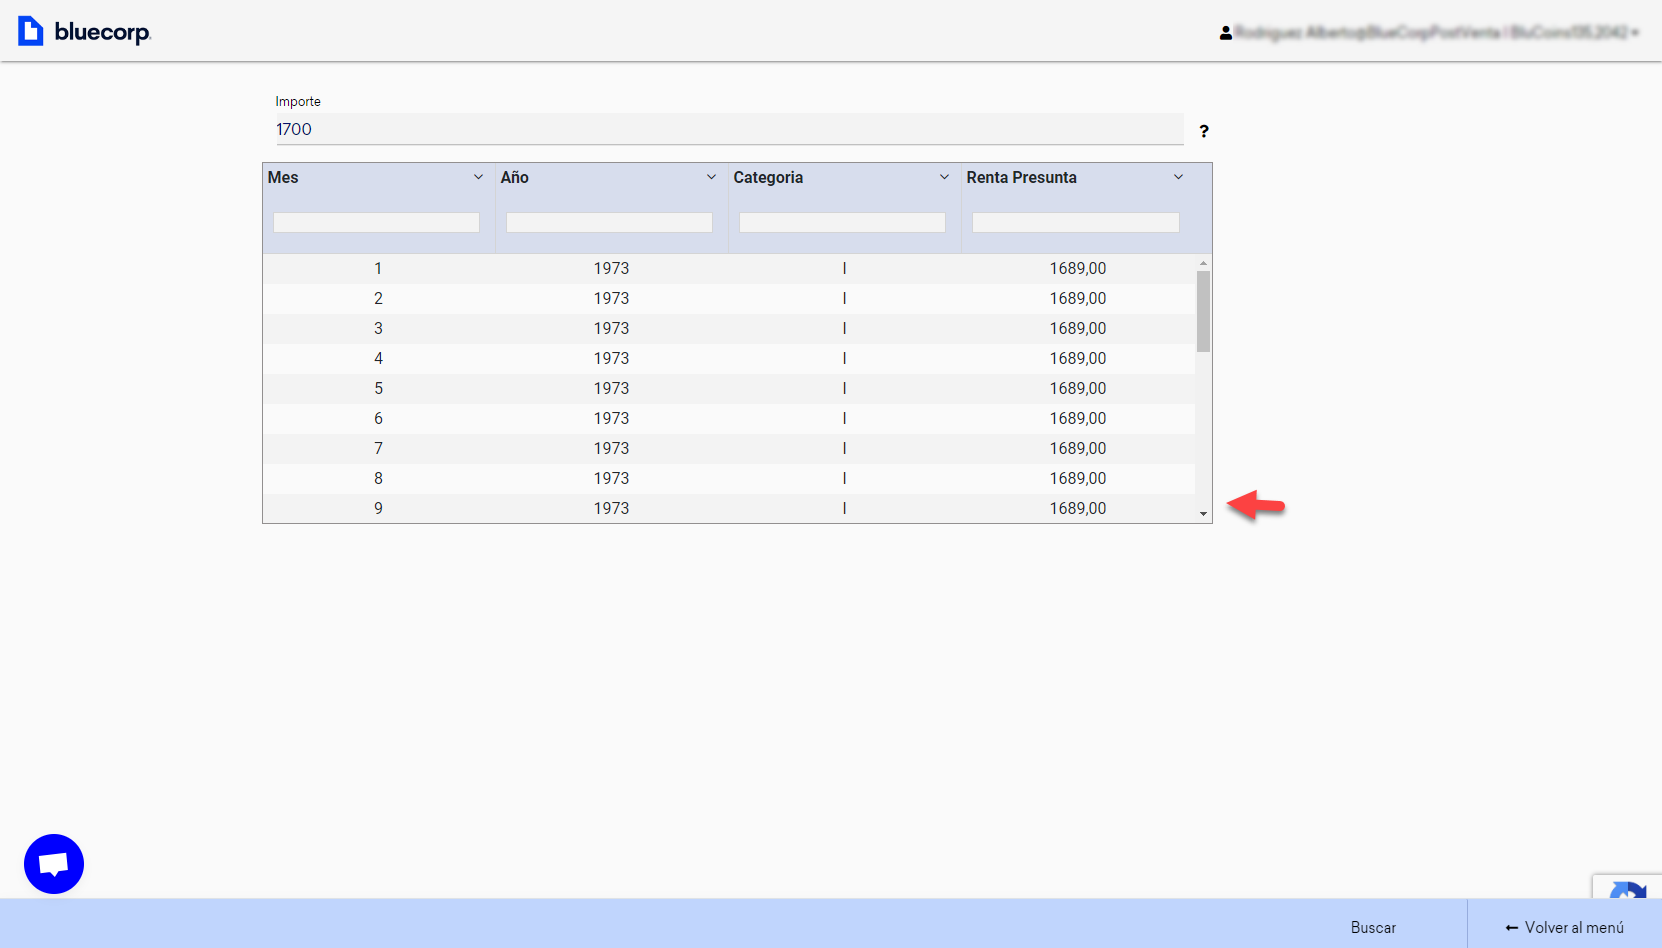Click the Año column filter box

(x=609, y=222)
